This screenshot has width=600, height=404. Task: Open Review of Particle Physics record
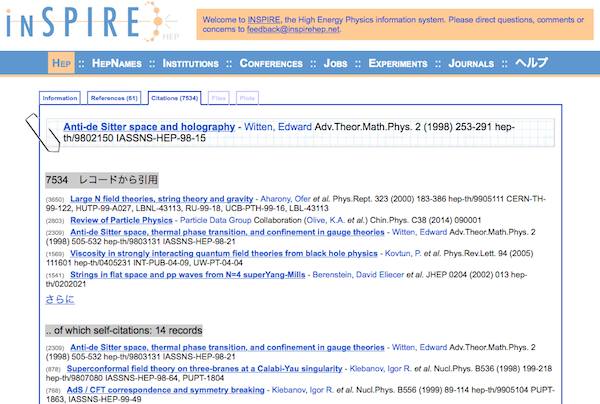(121, 220)
